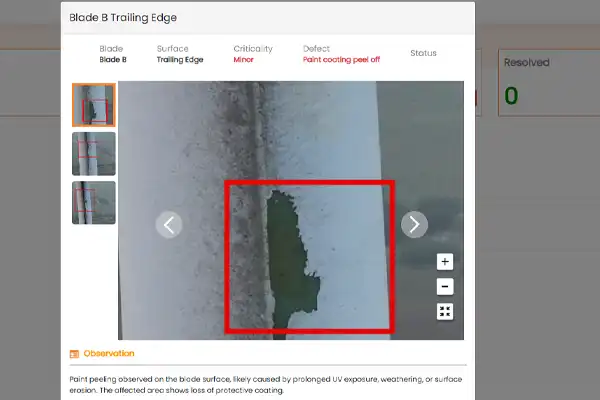This screenshot has width=600, height=400.
Task: Click the 'Blade B Trailing Edge' dialog title
Action: point(123,18)
